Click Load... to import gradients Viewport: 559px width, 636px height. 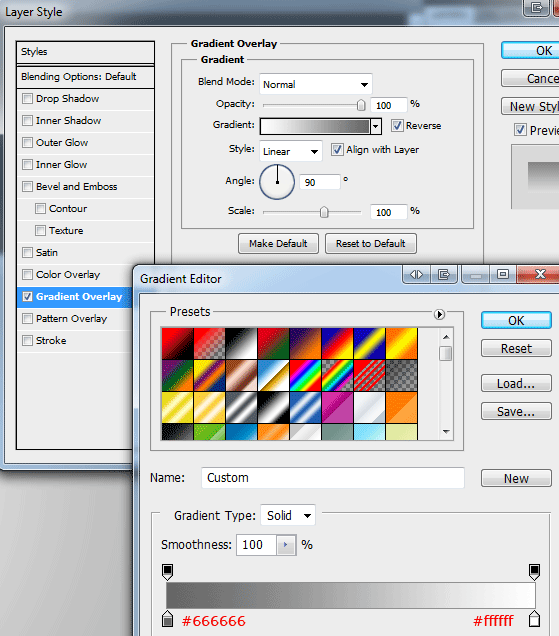pyautogui.click(x=516, y=383)
